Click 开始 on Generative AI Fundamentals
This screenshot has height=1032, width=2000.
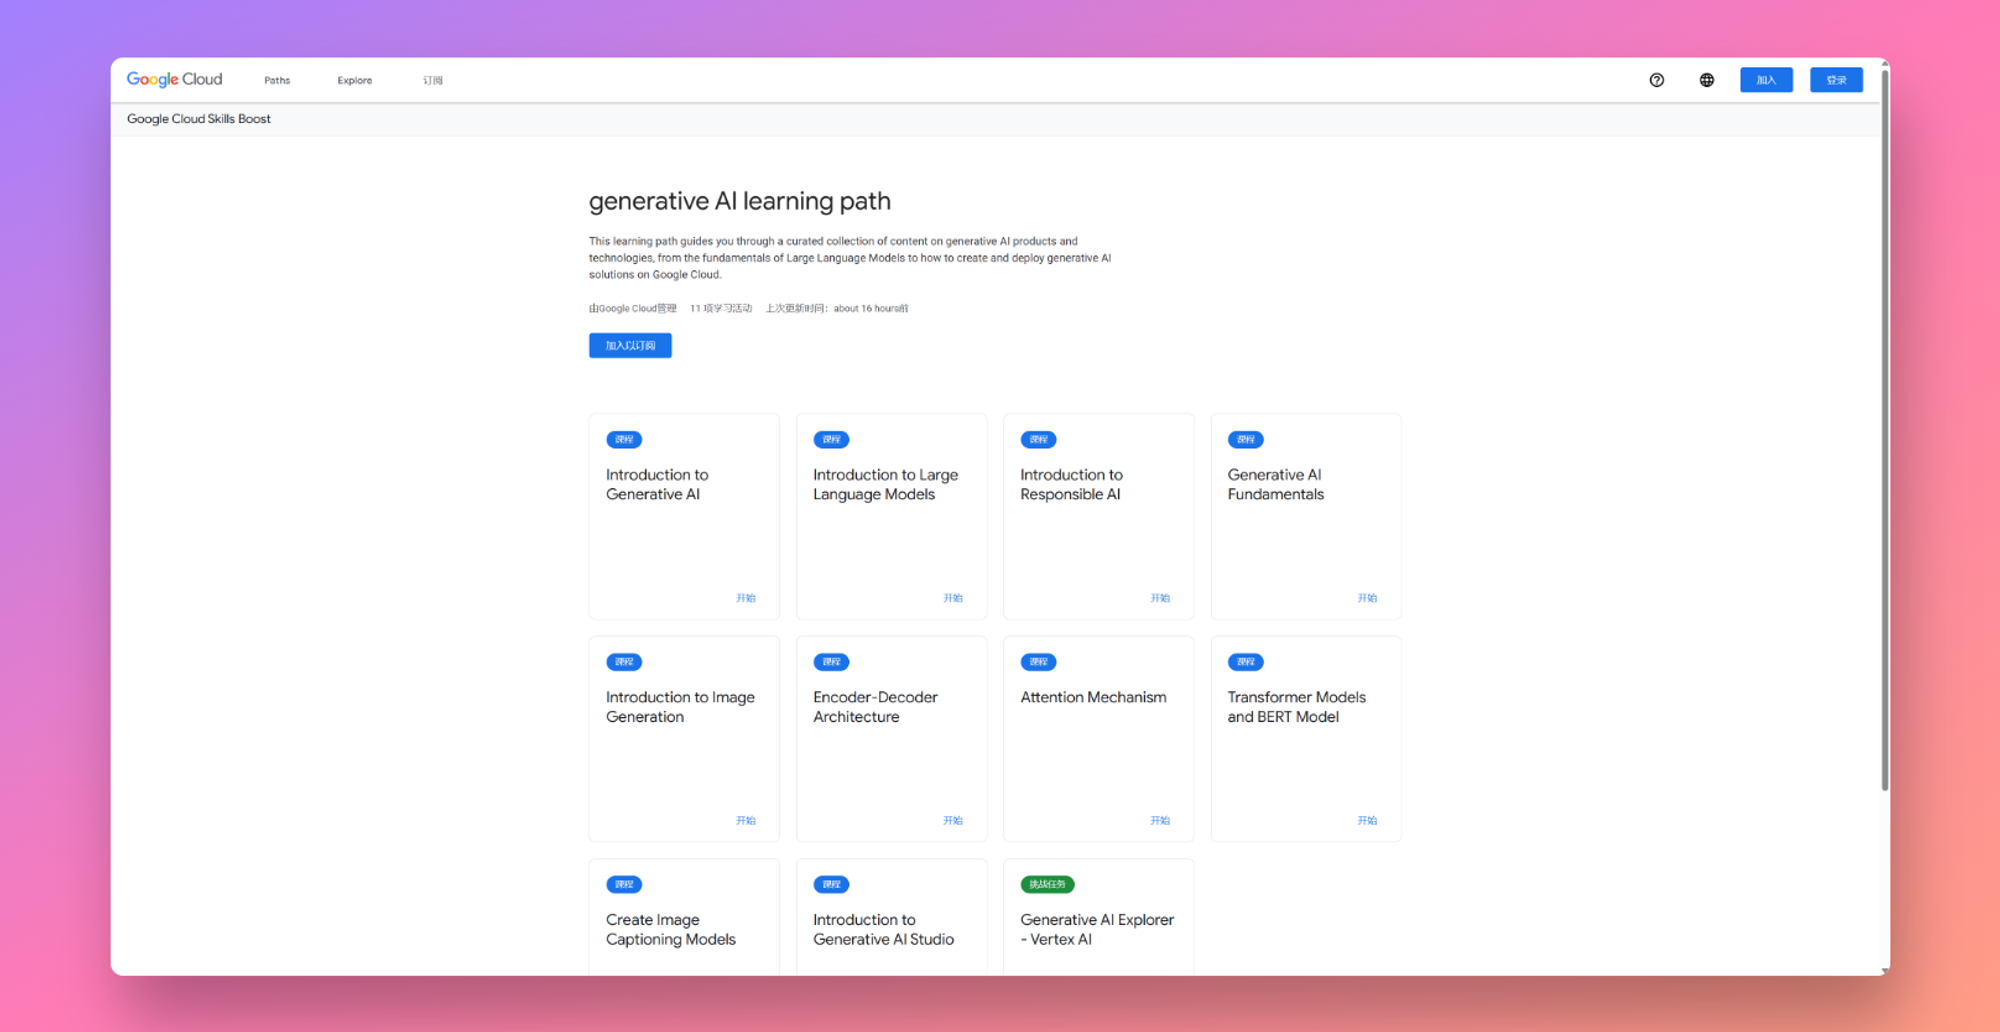click(x=1367, y=598)
